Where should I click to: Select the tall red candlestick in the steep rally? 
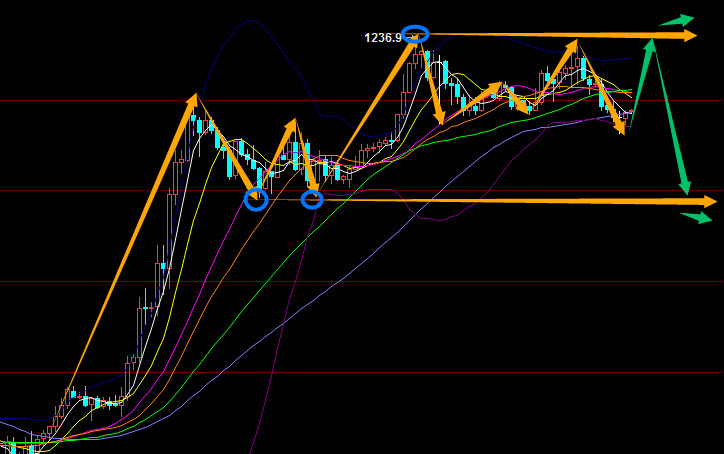[170, 217]
